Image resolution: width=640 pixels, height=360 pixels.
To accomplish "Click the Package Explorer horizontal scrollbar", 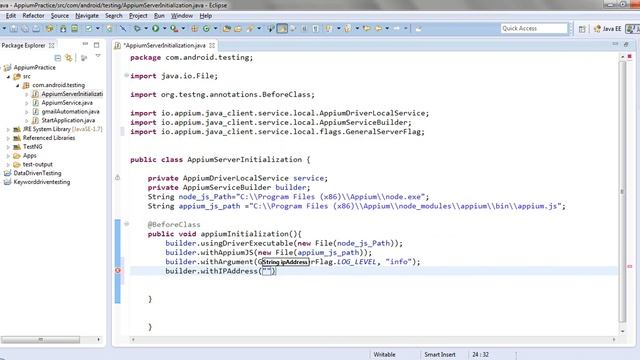I will (40, 339).
